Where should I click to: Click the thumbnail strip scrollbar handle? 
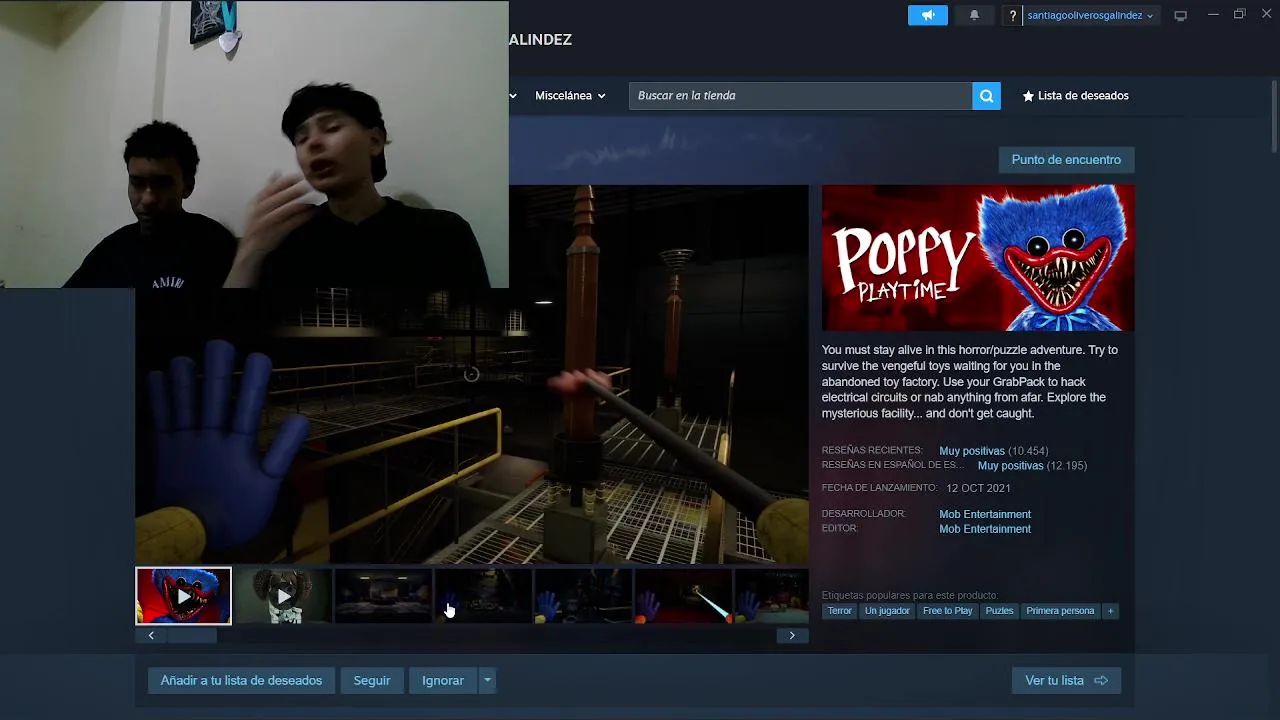click(x=192, y=635)
